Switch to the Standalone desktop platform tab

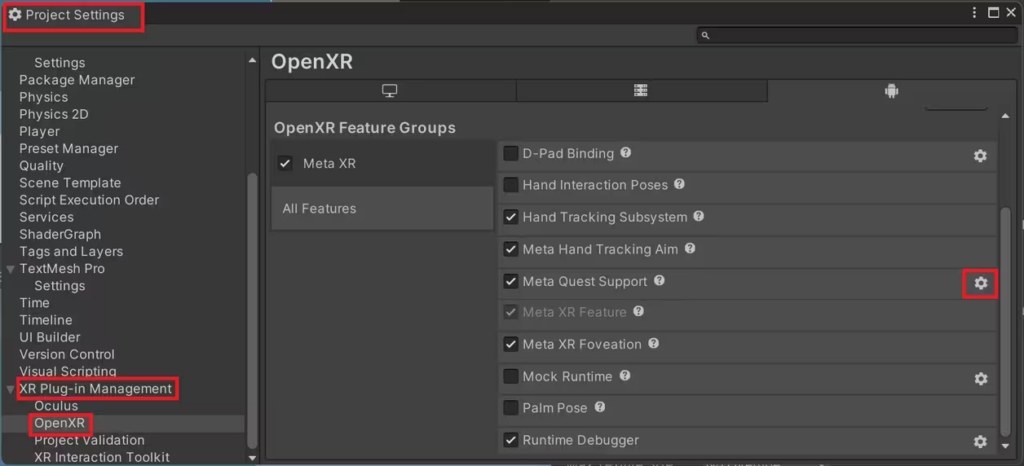tap(390, 91)
